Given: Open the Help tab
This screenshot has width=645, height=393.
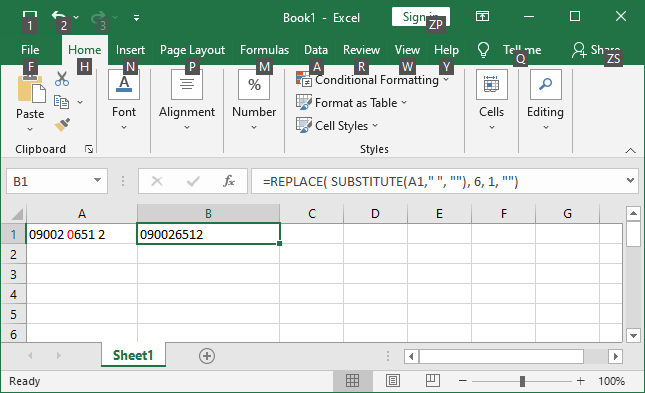Looking at the screenshot, I should (446, 50).
